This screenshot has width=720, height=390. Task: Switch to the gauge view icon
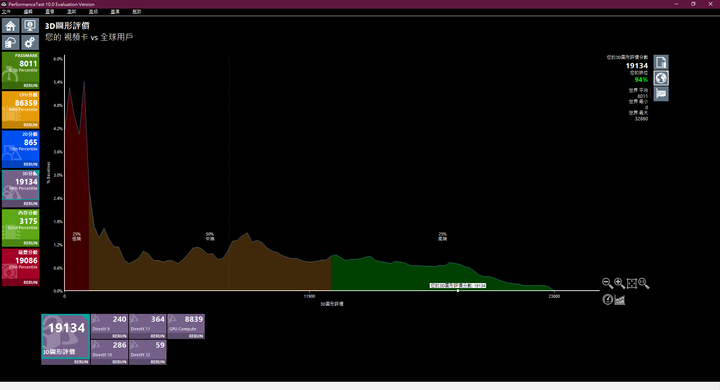point(608,300)
